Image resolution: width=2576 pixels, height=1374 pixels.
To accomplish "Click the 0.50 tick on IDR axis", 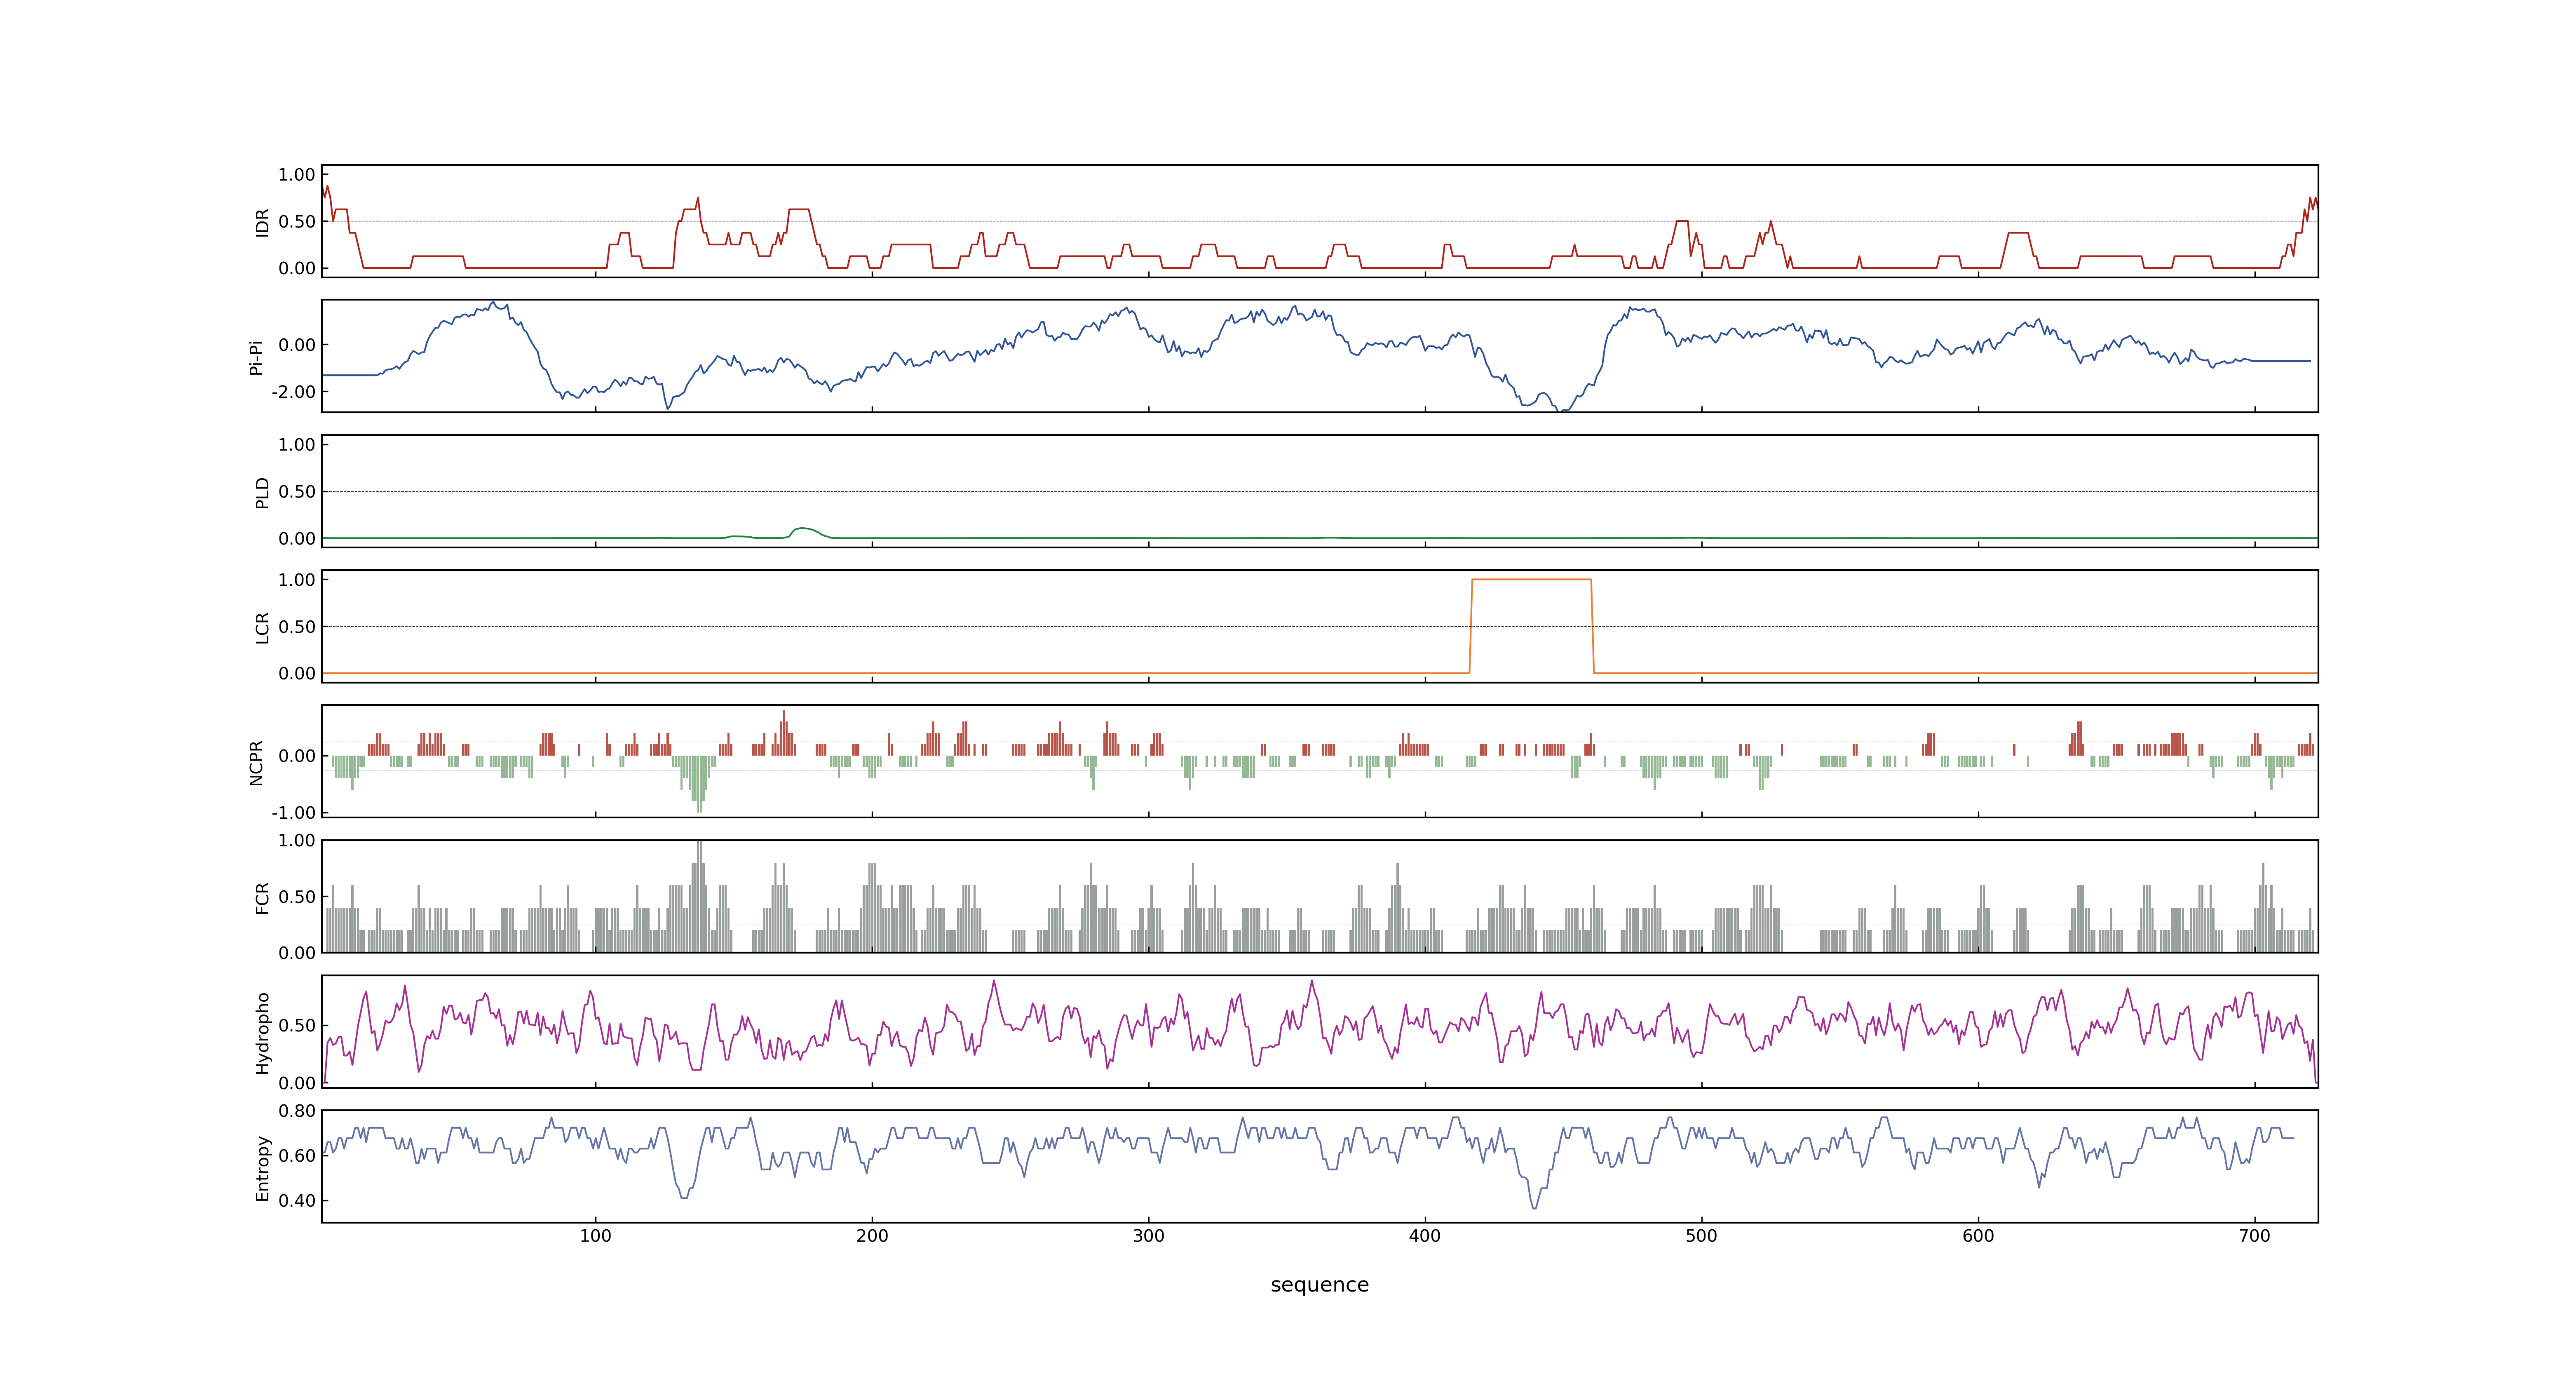I will pyautogui.click(x=297, y=222).
